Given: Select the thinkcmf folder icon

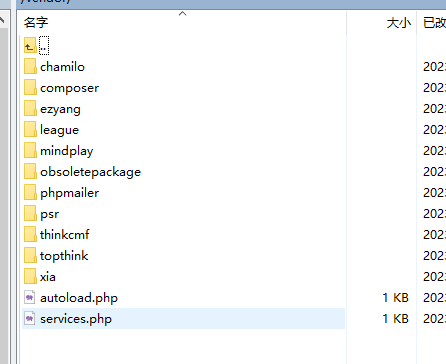Looking at the screenshot, I should pyautogui.click(x=30, y=234).
